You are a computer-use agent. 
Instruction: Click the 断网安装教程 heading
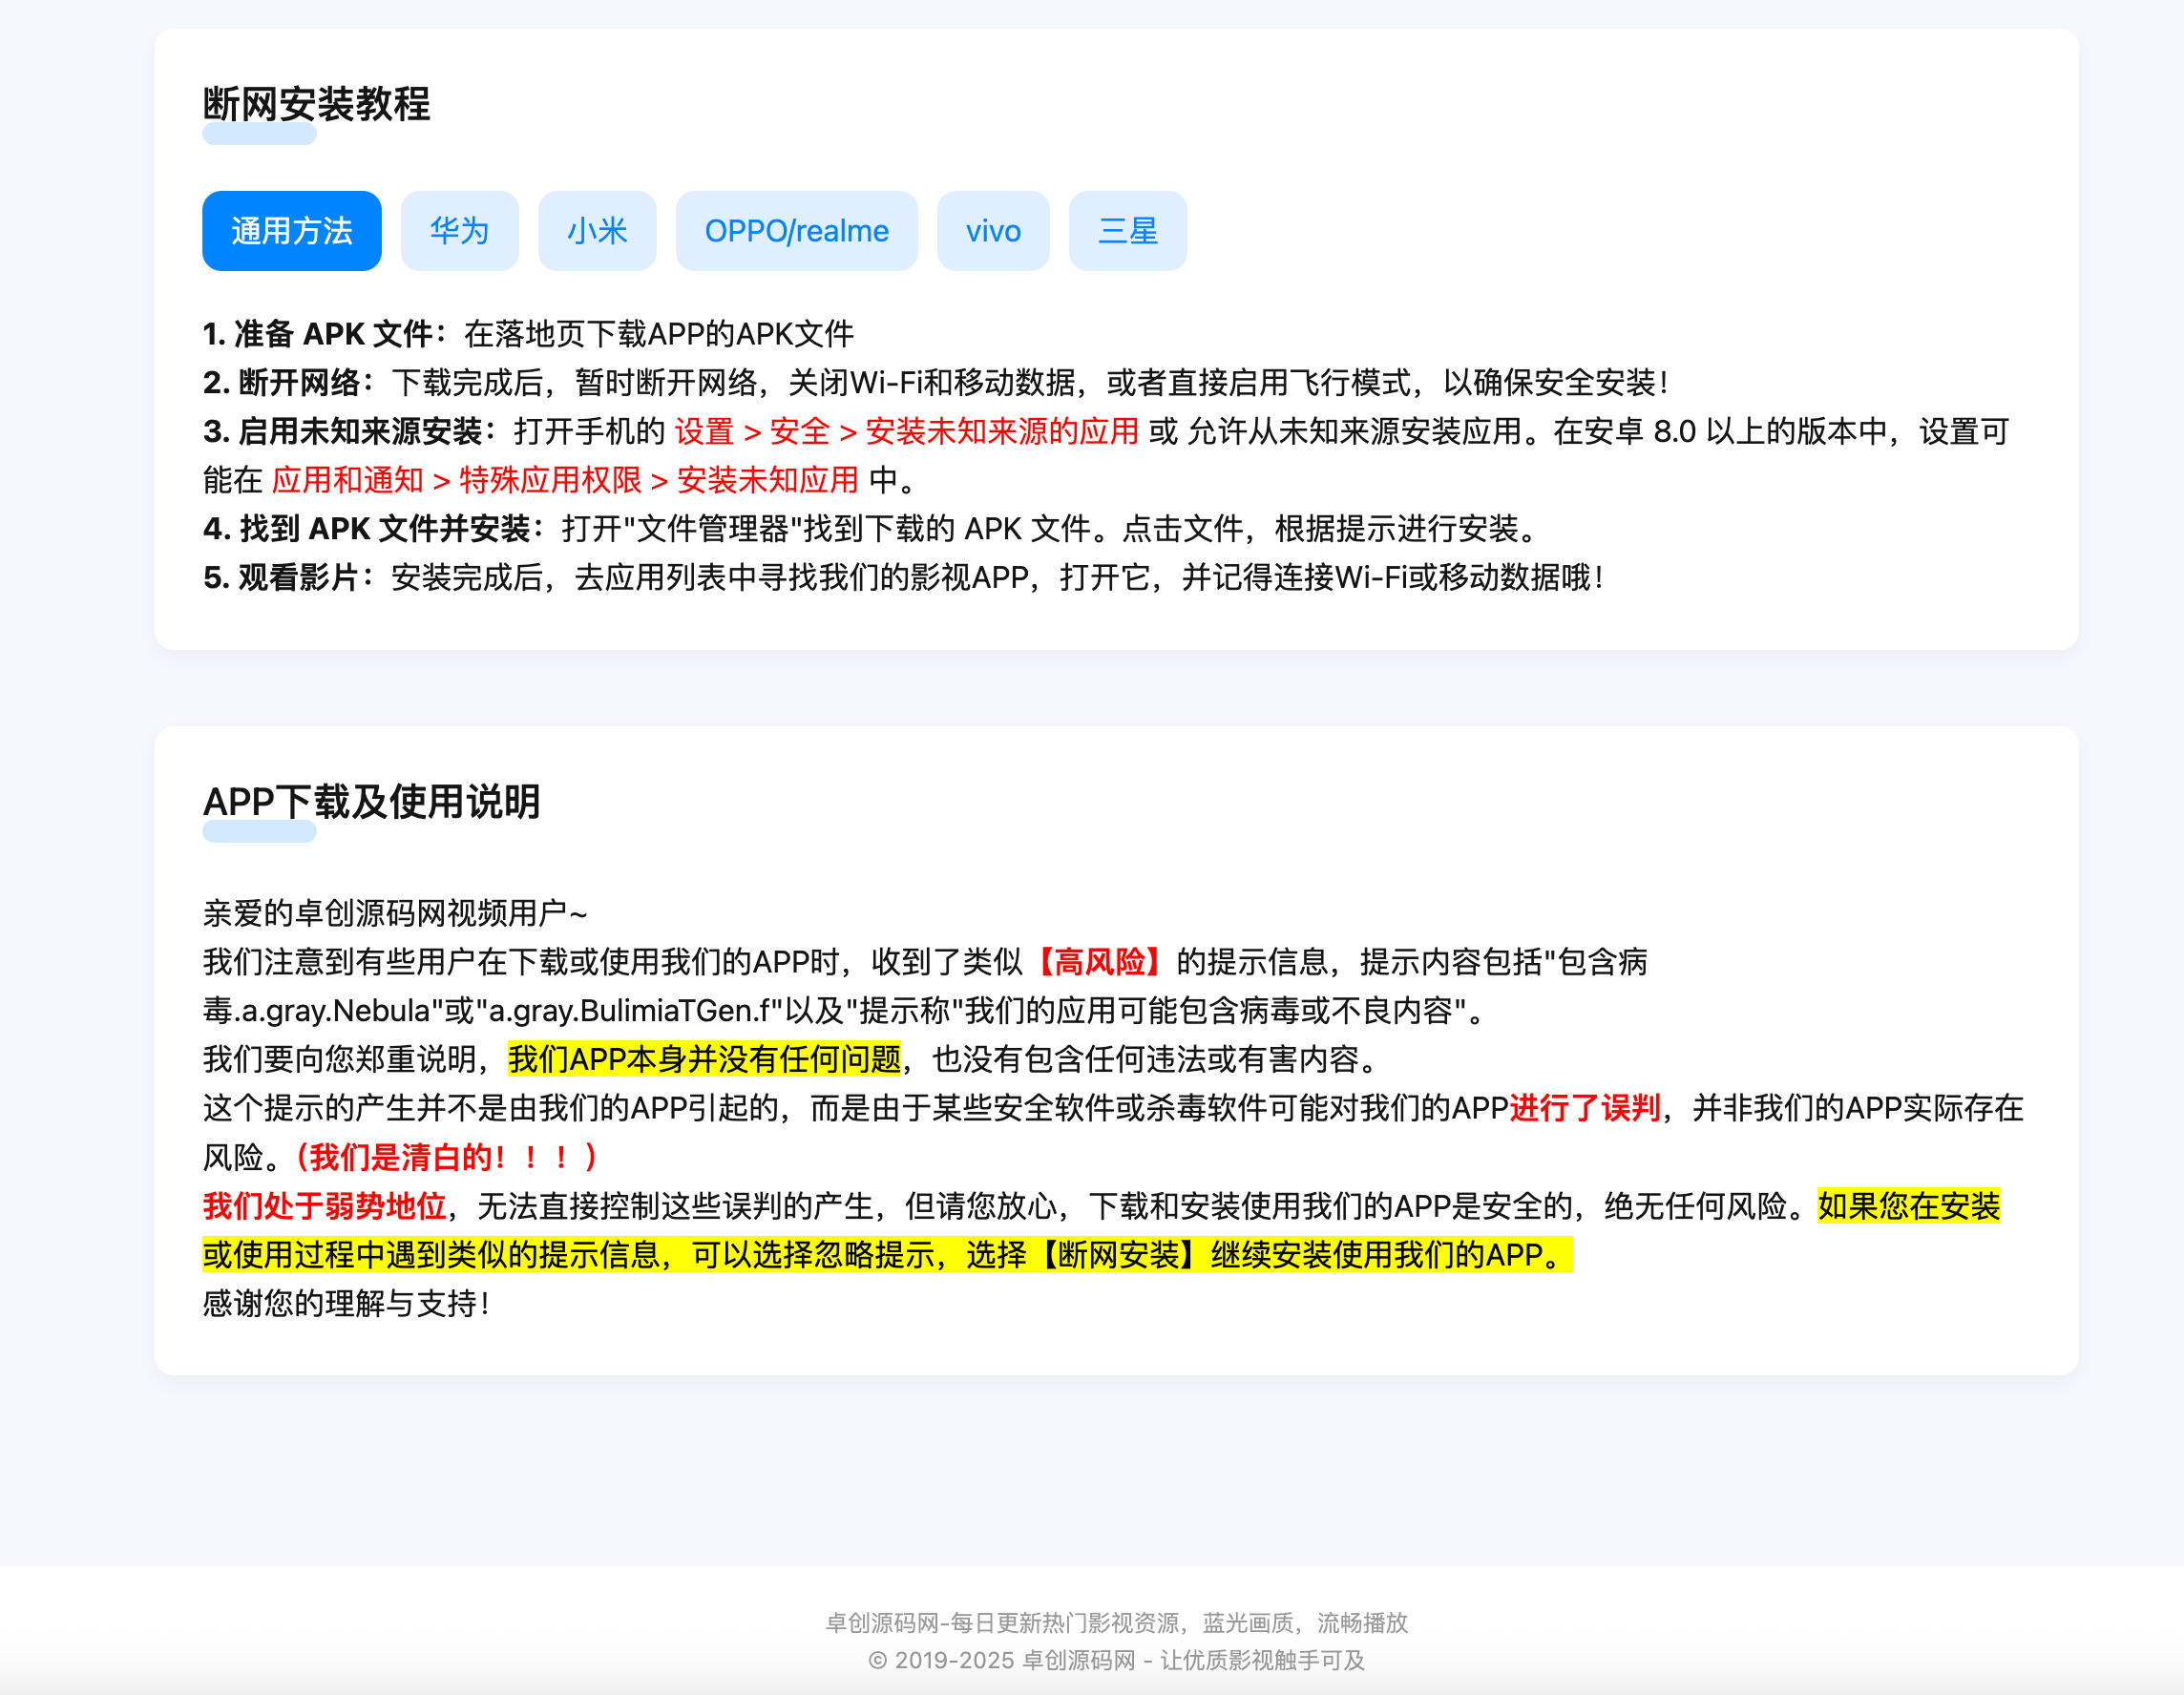[x=316, y=104]
